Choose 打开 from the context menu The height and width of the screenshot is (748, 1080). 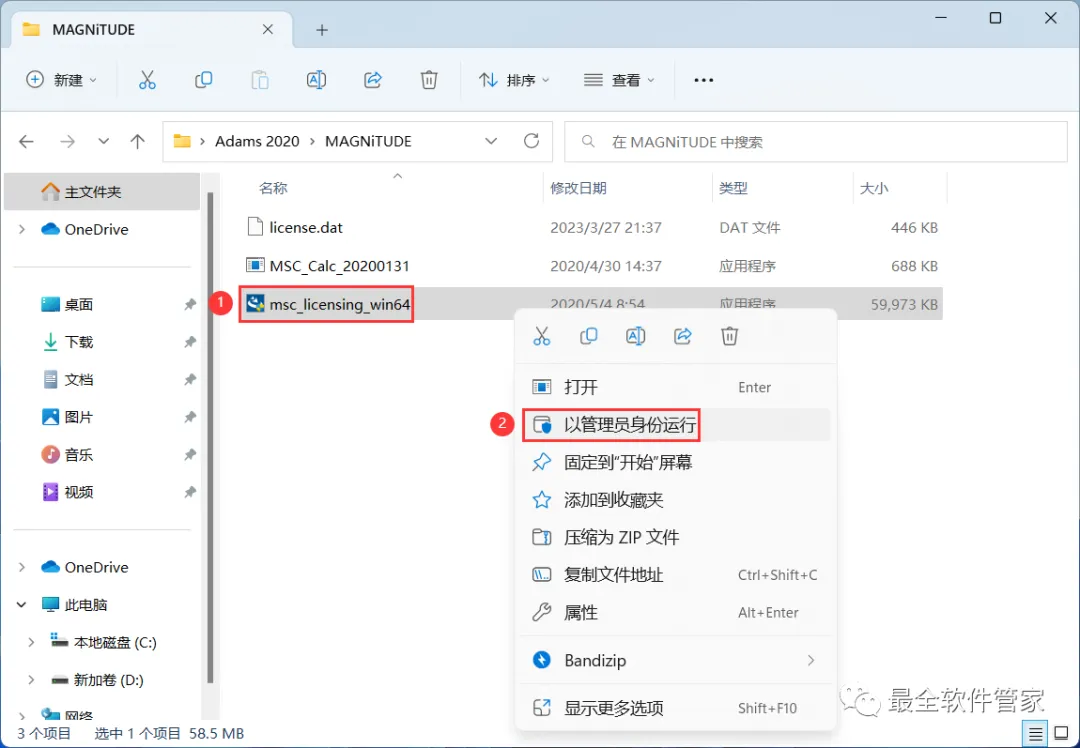(675, 387)
